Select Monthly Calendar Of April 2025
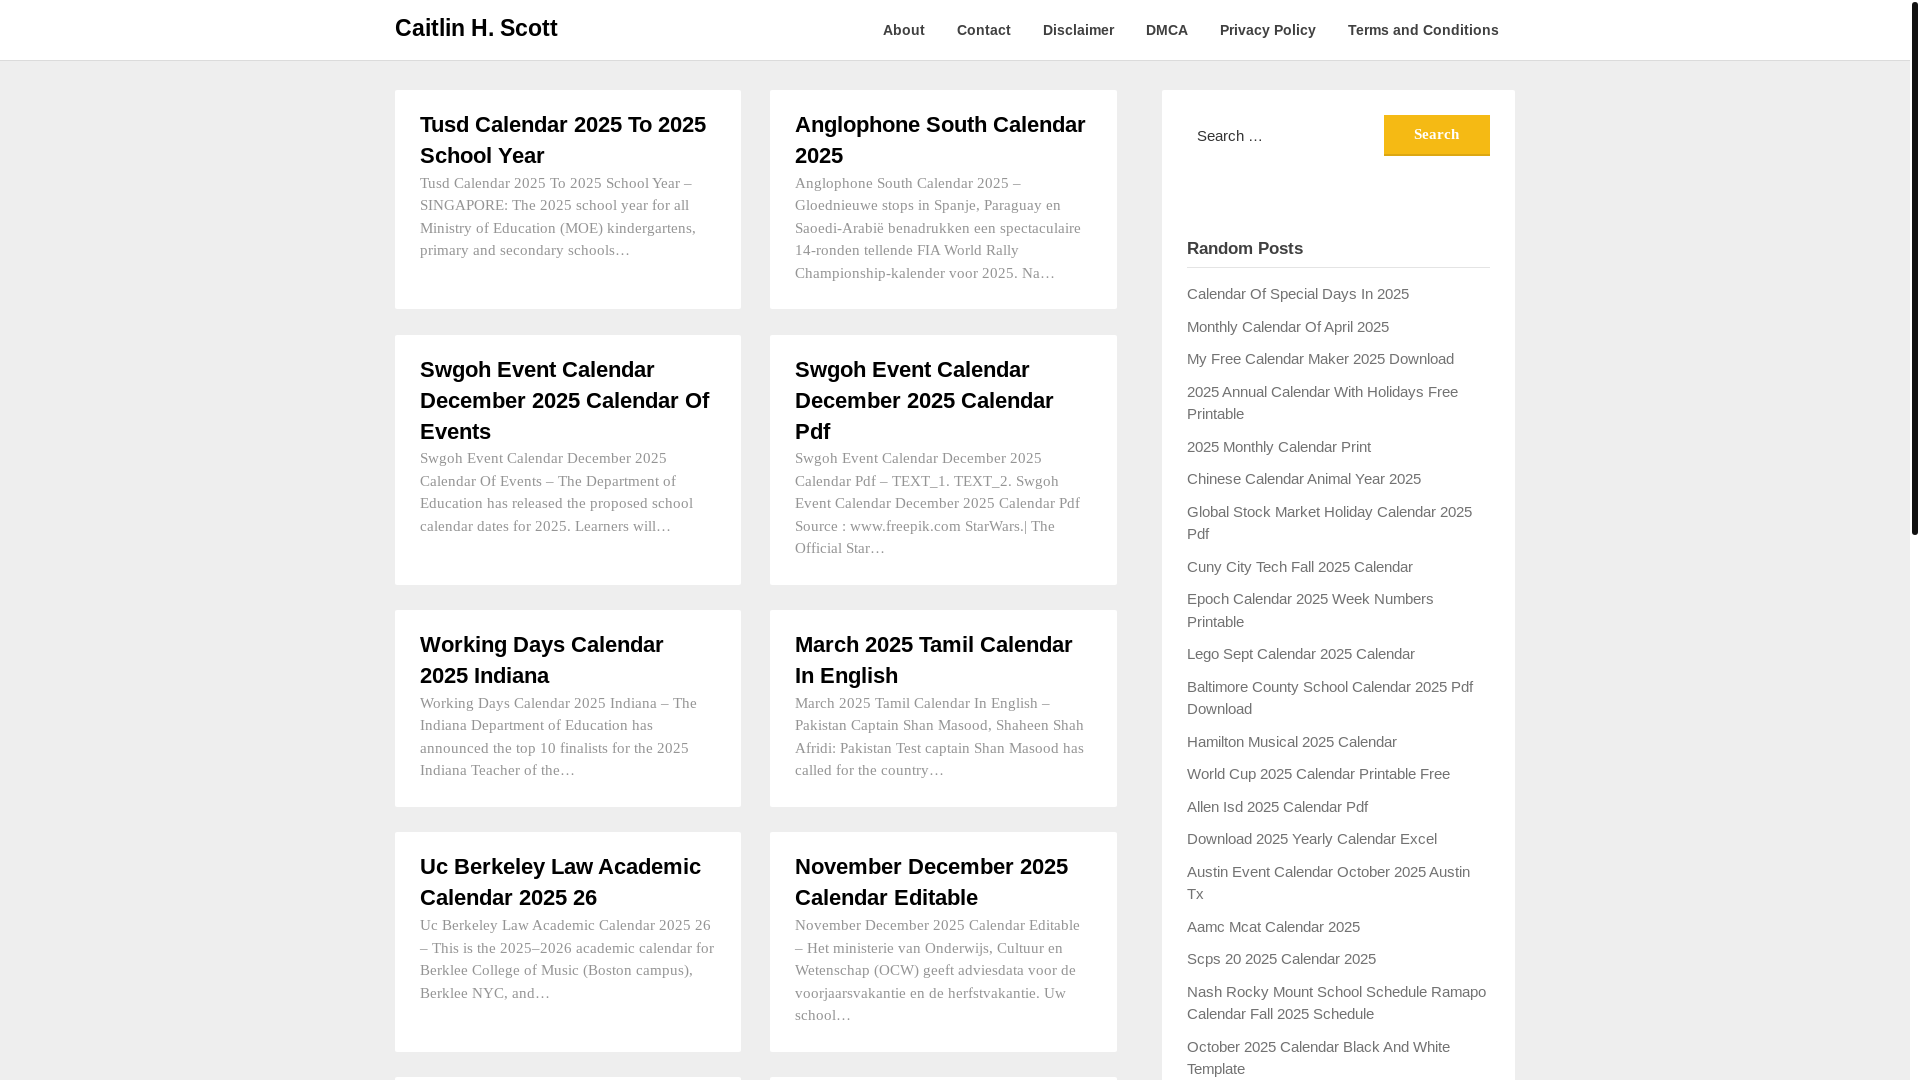The width and height of the screenshot is (1920, 1080). (x=1287, y=327)
